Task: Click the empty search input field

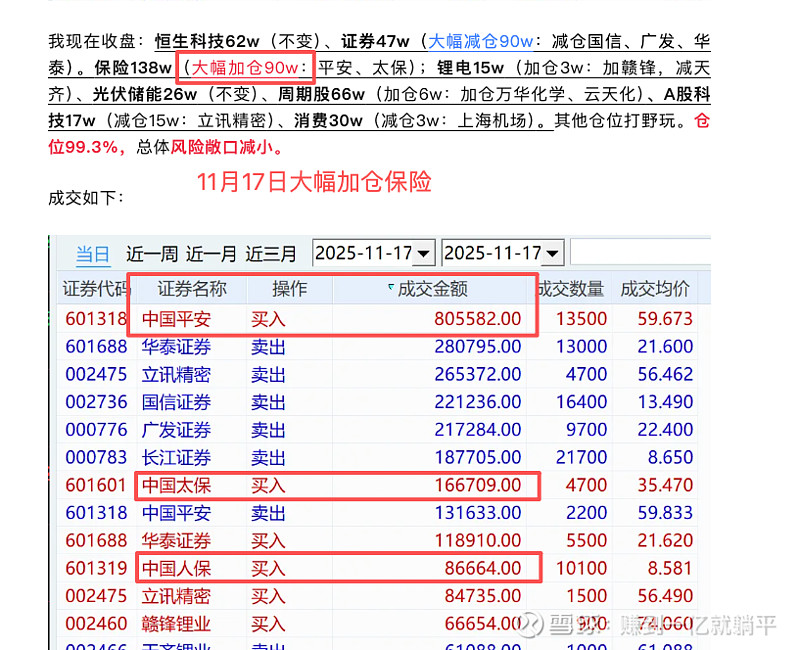Action: (640, 252)
